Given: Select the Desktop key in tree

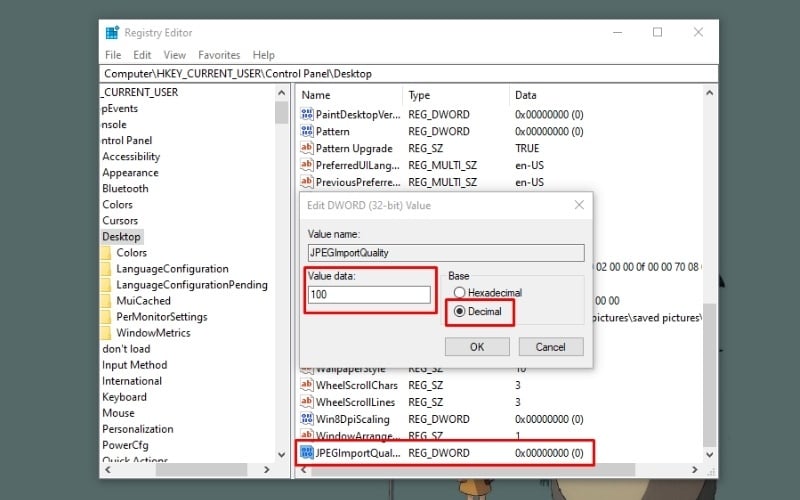Looking at the screenshot, I should point(121,237).
